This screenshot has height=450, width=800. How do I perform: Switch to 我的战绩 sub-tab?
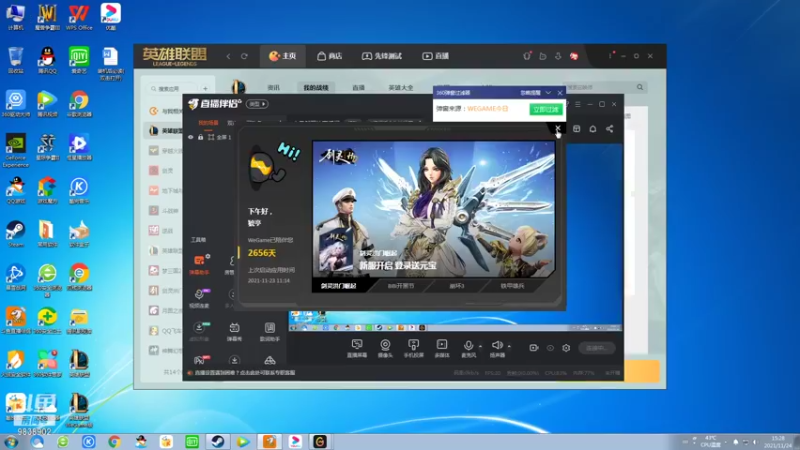(x=316, y=88)
